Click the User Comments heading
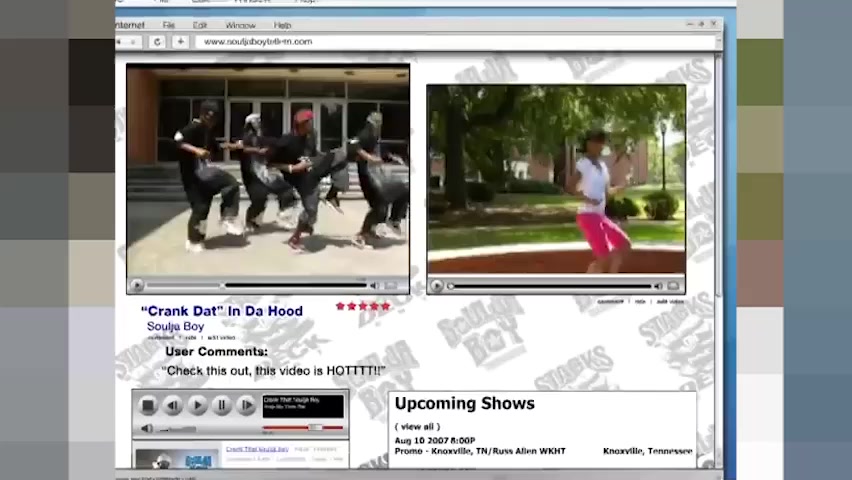 click(x=216, y=352)
